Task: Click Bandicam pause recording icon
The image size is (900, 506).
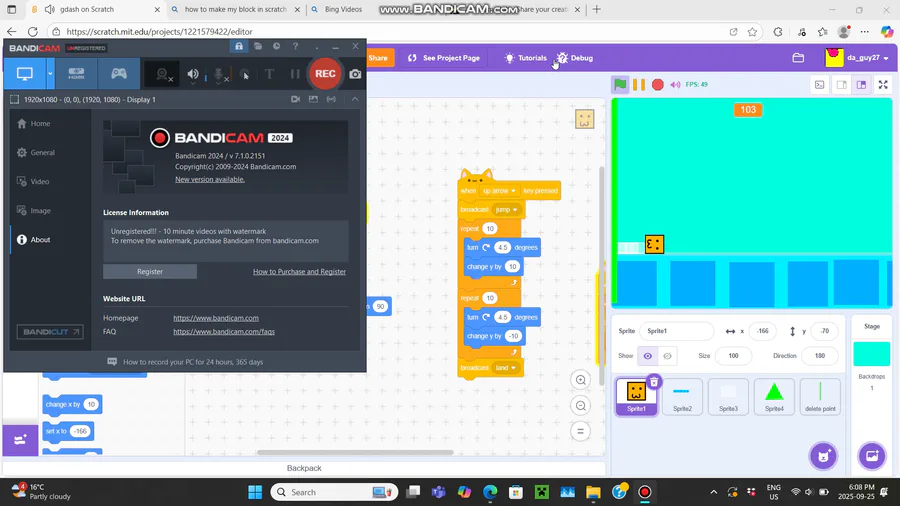Action: click(295, 74)
